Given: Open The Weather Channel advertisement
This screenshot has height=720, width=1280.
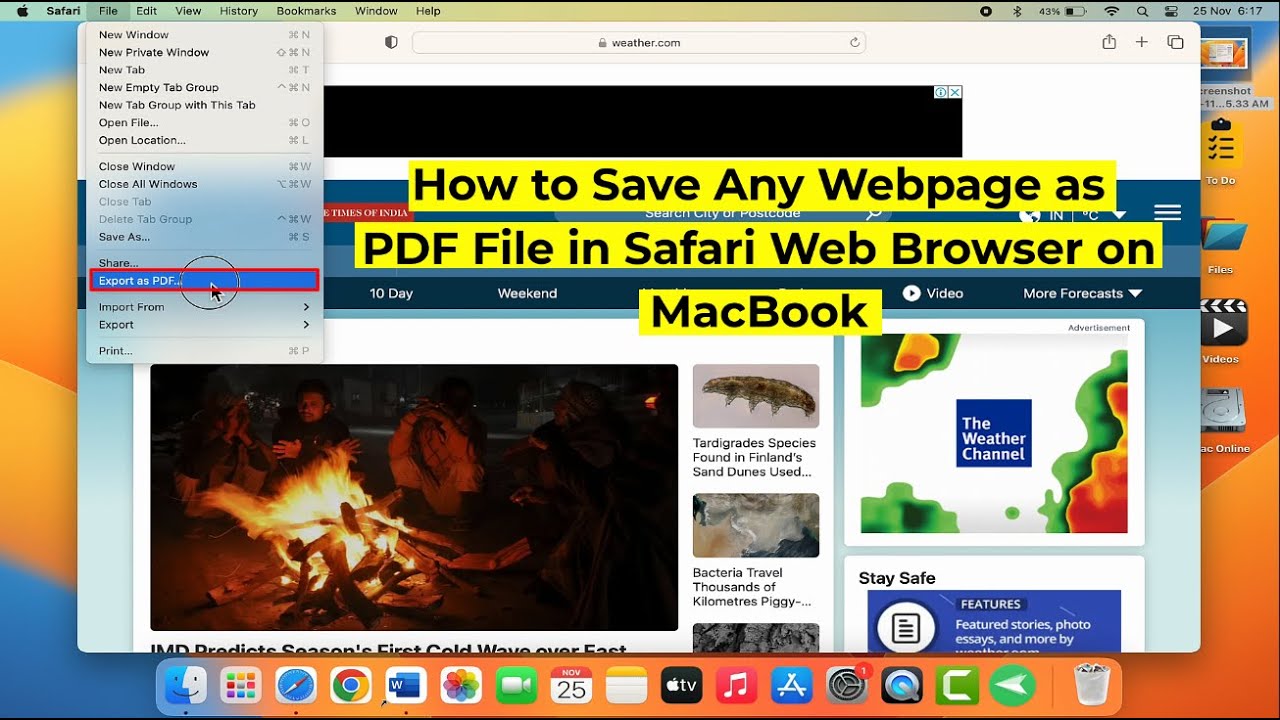Looking at the screenshot, I should tap(994, 433).
